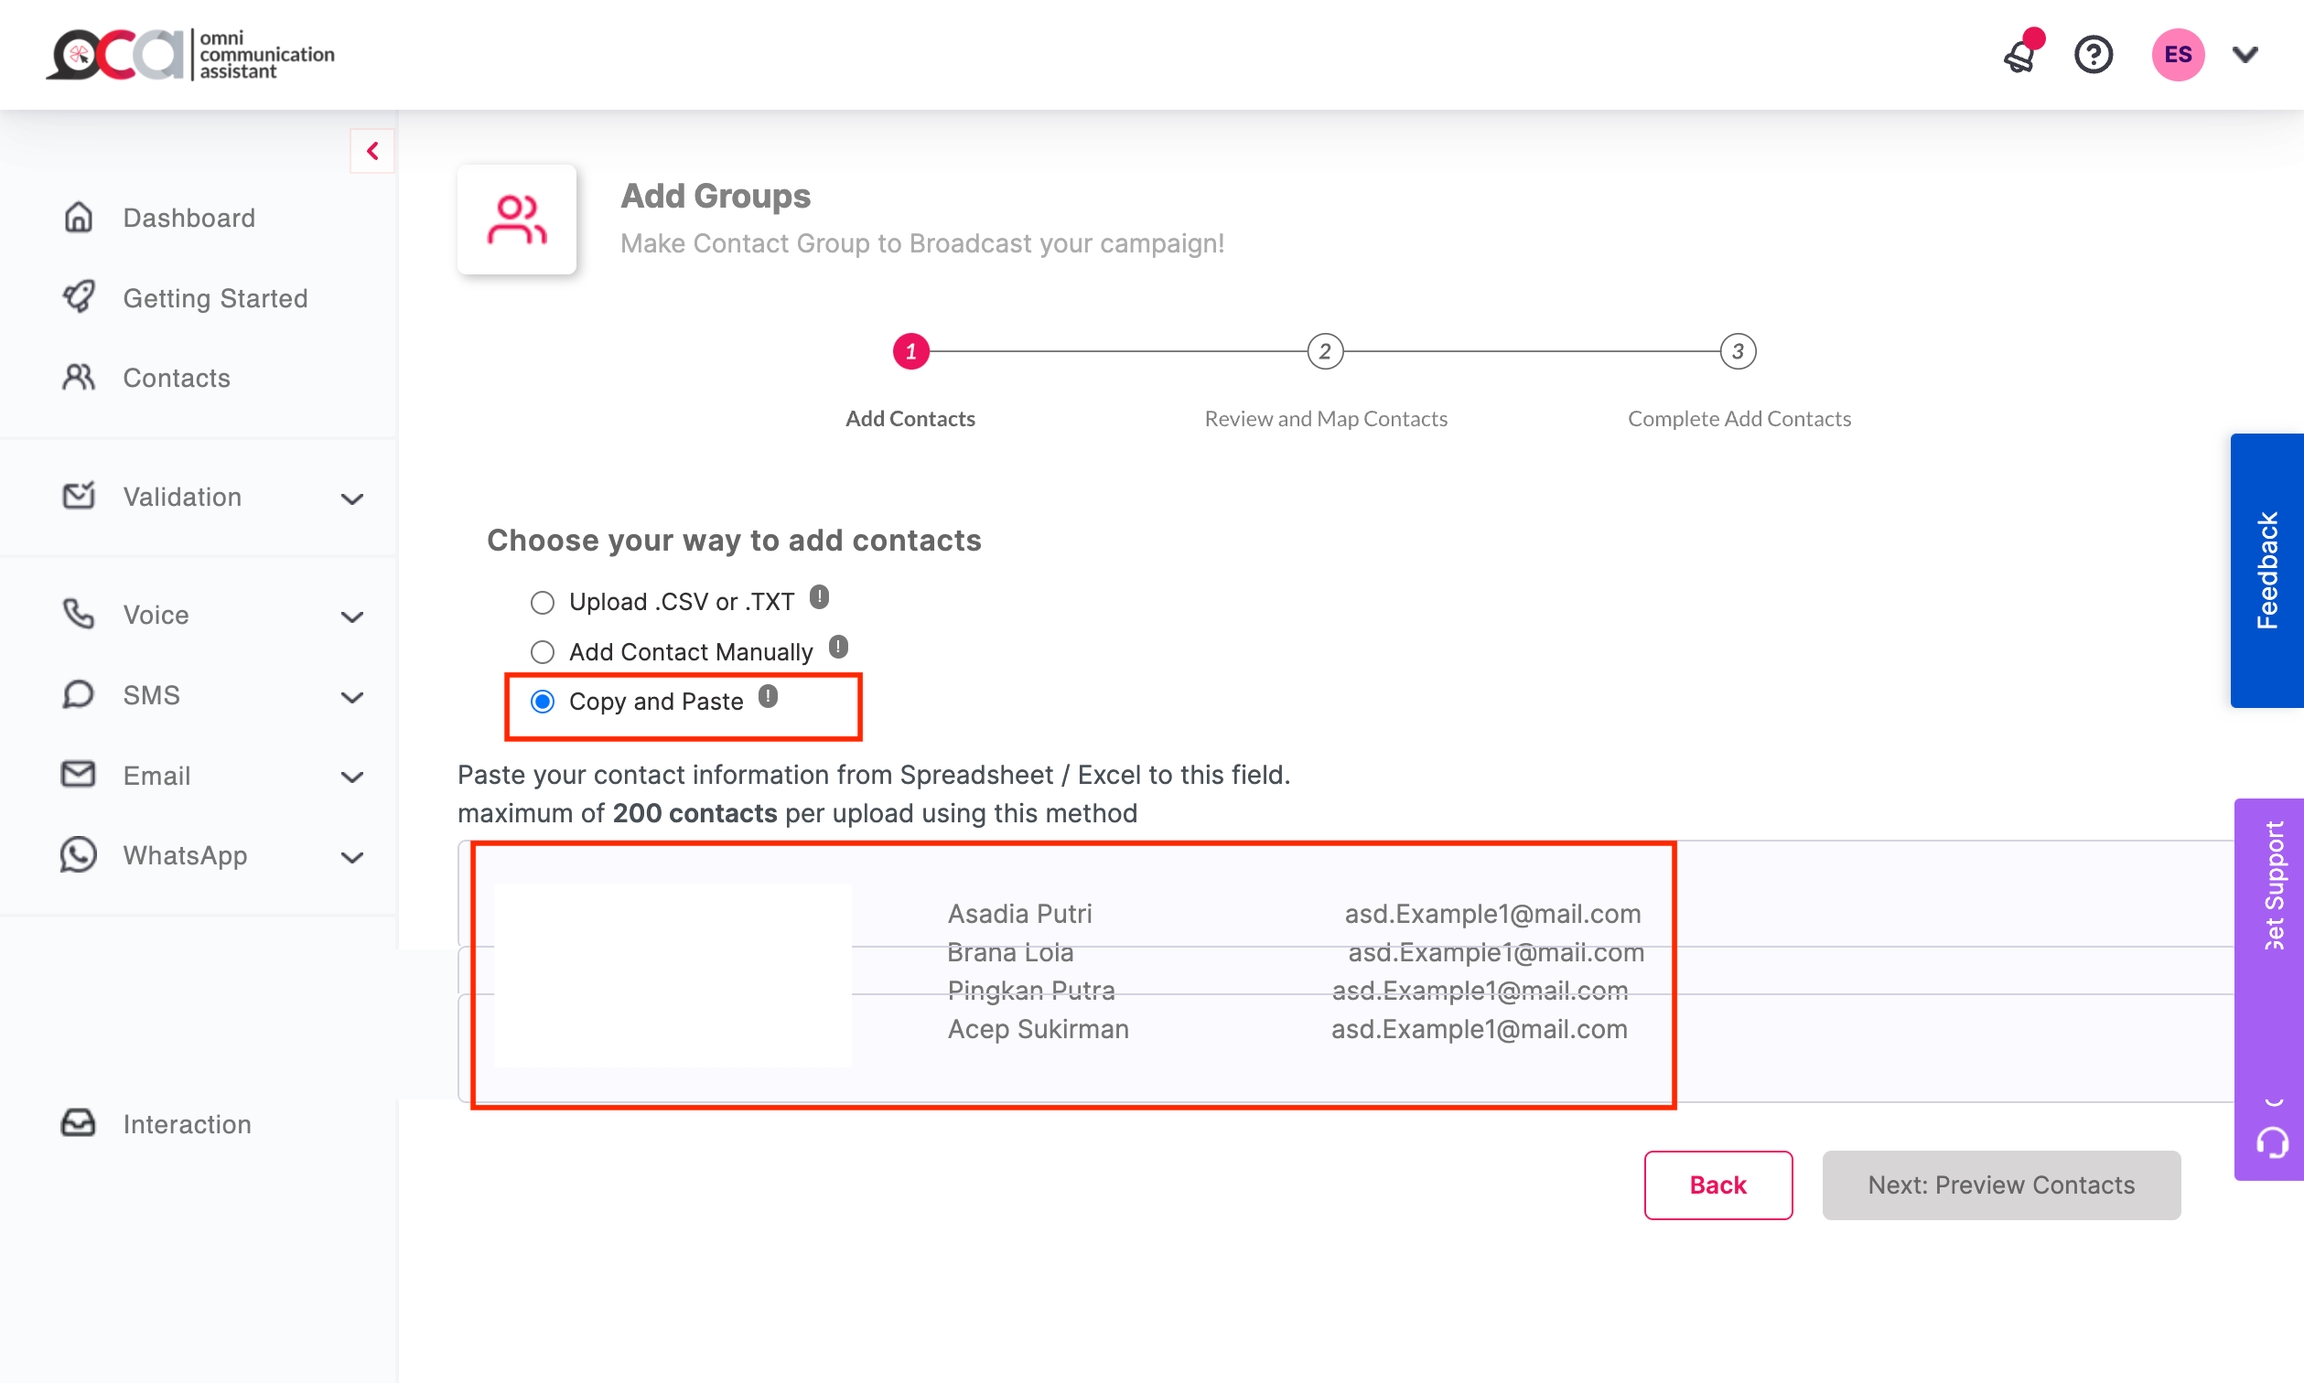Screen dimensions: 2304x1383
Task: Open Contacts in the sidebar
Action: point(176,378)
